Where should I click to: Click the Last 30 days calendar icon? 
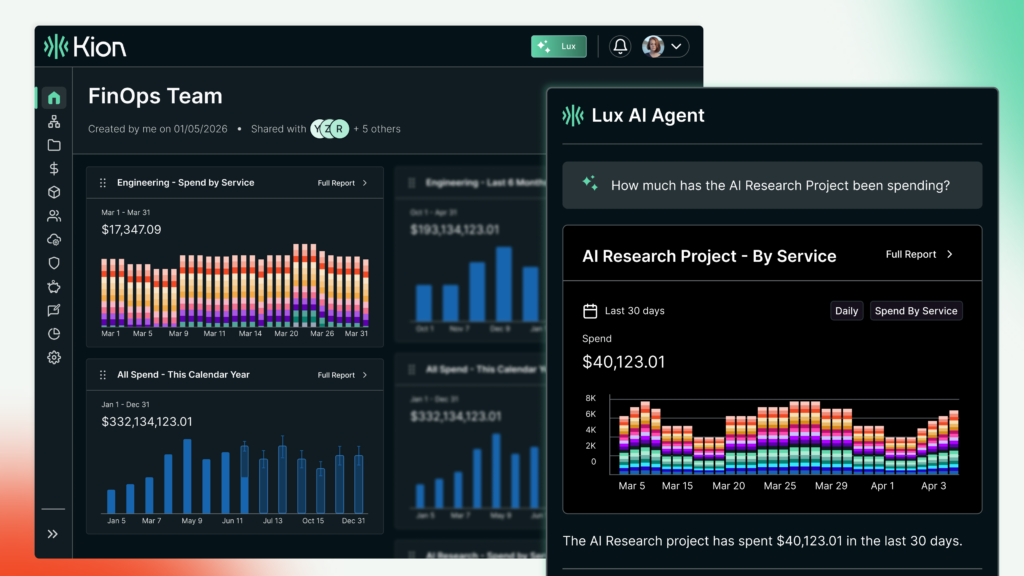pos(590,311)
